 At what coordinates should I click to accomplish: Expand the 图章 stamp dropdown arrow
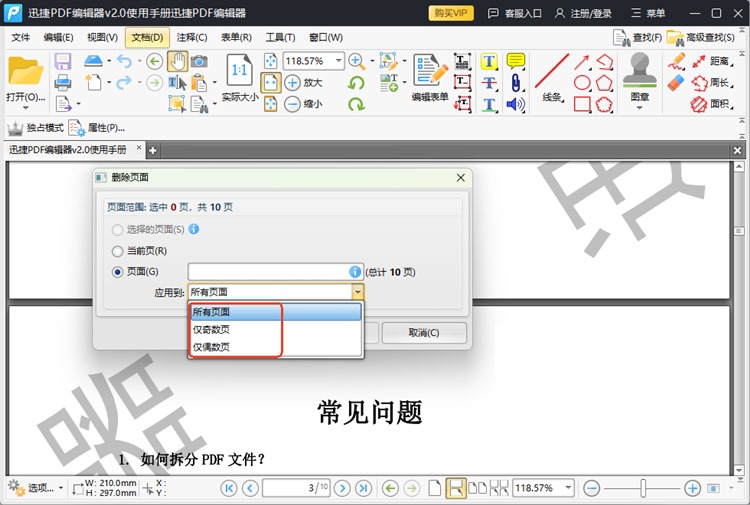[640, 108]
